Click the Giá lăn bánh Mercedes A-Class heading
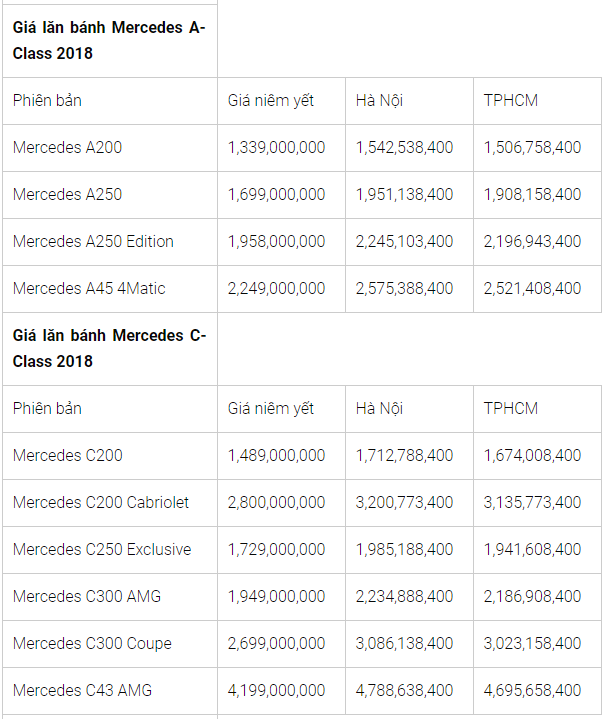The image size is (606, 719). coord(109,40)
